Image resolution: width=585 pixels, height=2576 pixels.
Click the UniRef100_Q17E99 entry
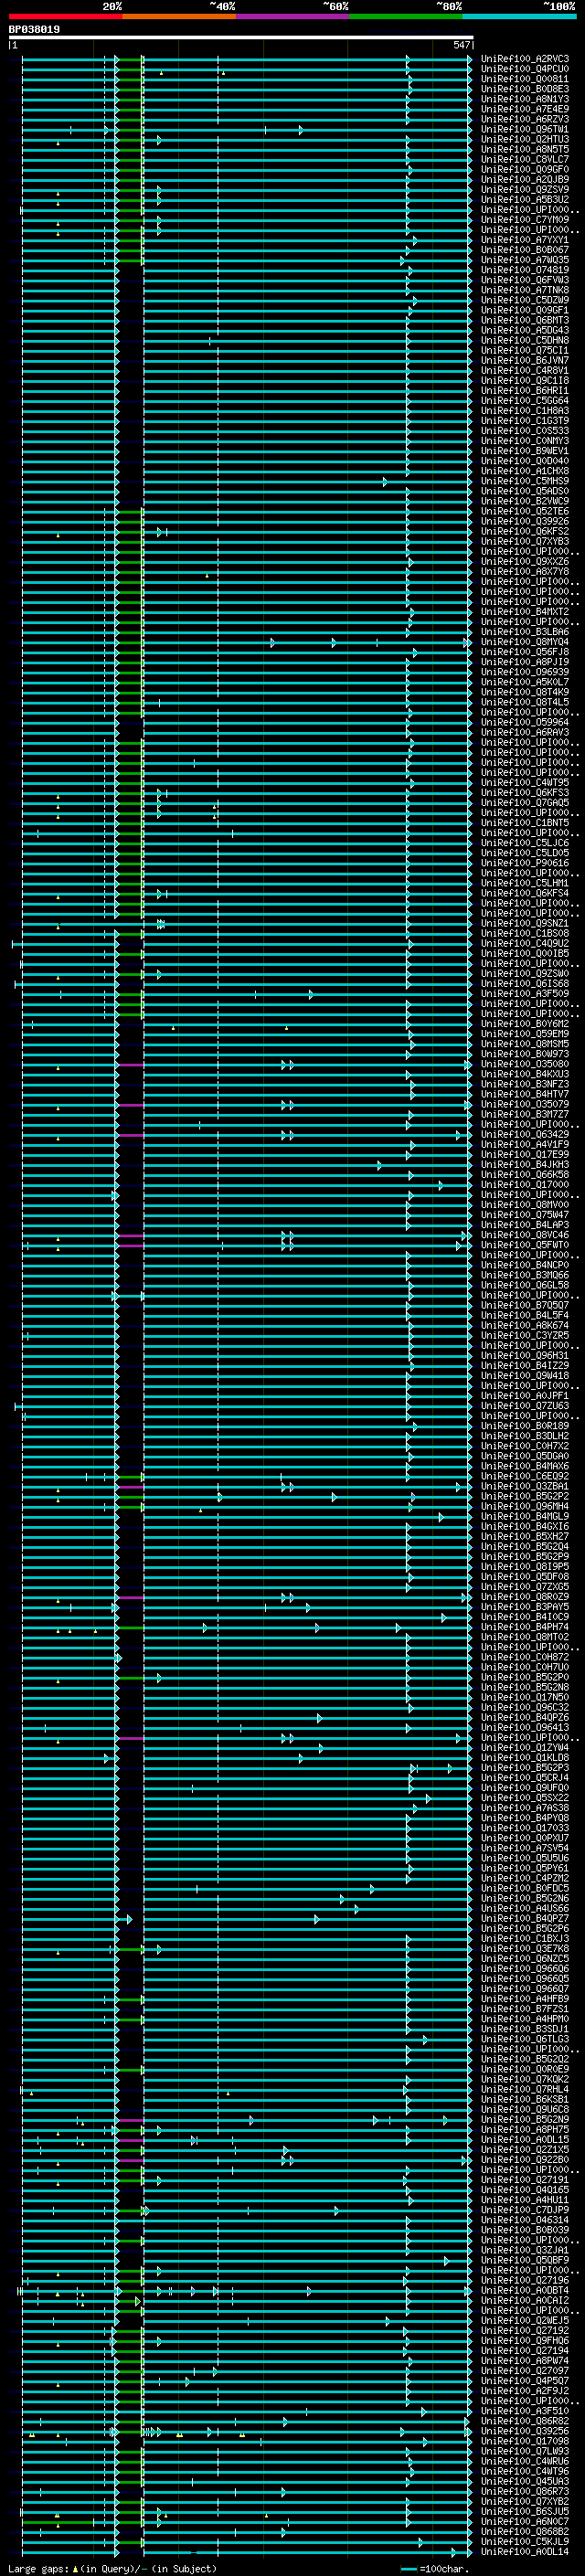tap(524, 1154)
